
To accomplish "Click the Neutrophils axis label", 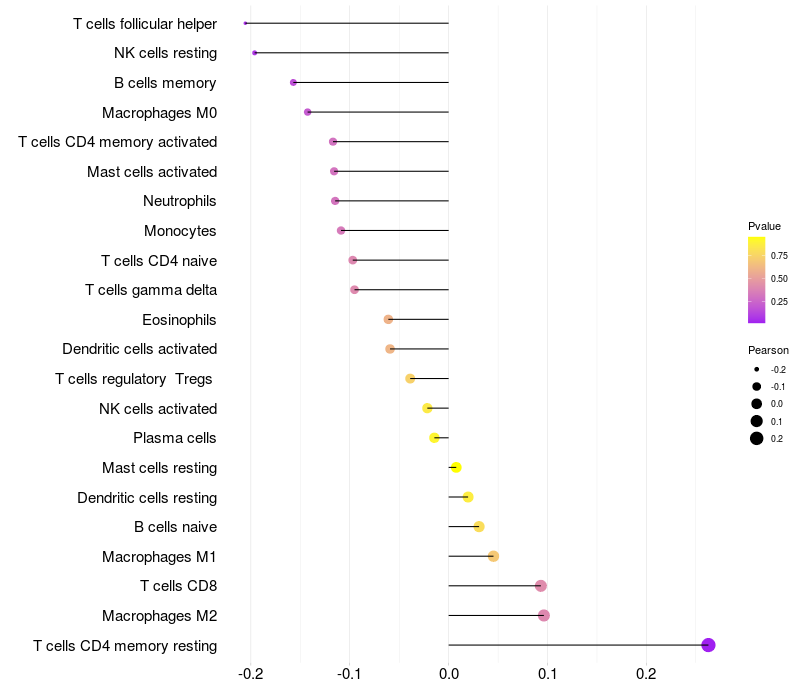I will (180, 201).
